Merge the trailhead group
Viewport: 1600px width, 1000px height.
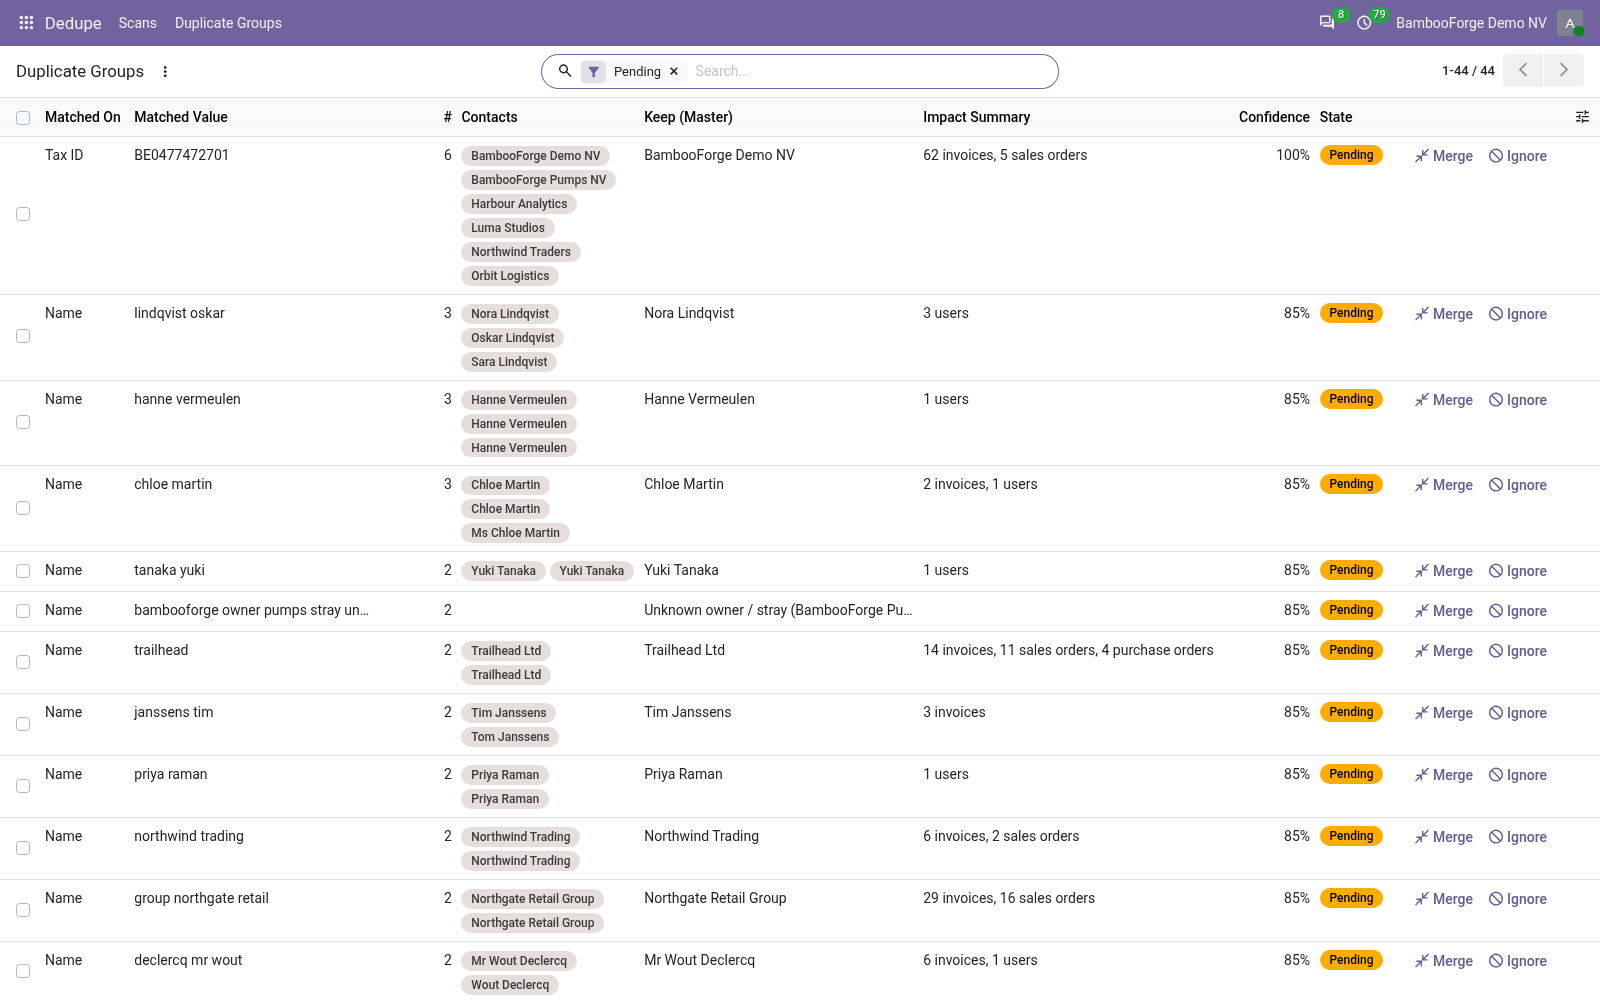[1444, 651]
